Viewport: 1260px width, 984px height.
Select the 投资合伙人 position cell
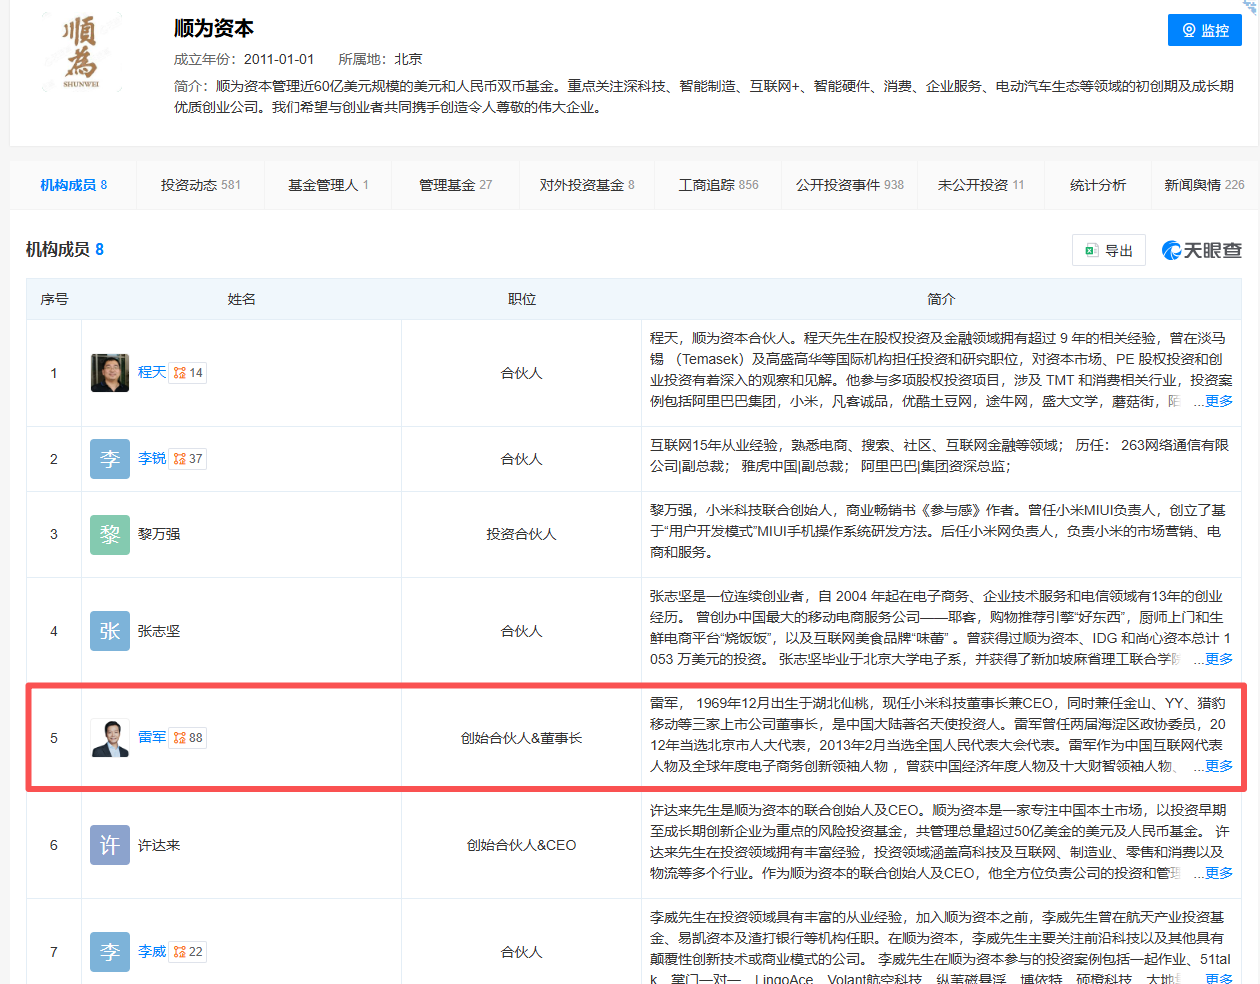521,534
